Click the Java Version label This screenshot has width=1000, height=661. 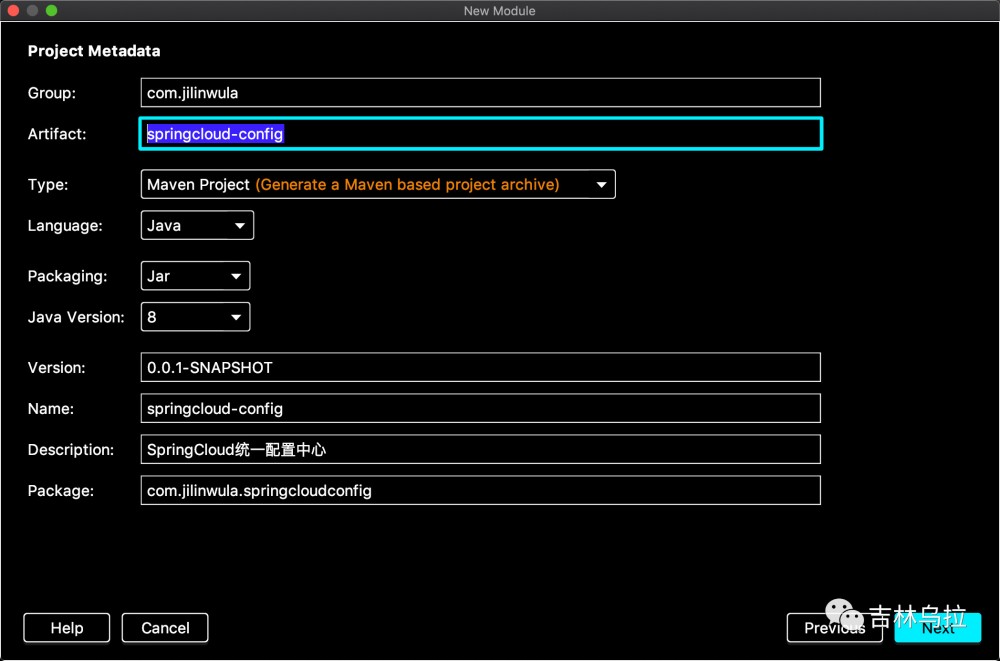click(76, 317)
